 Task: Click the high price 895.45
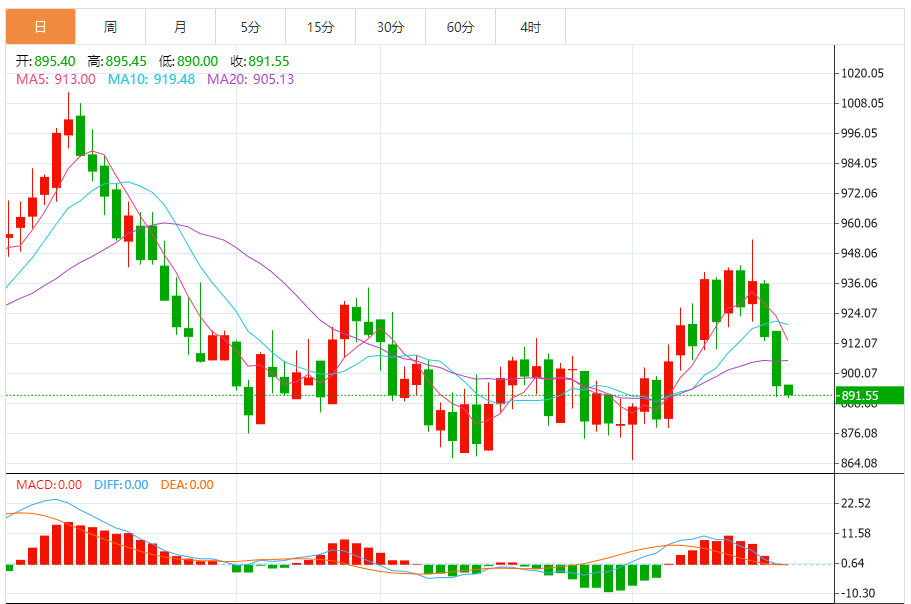click(x=126, y=61)
